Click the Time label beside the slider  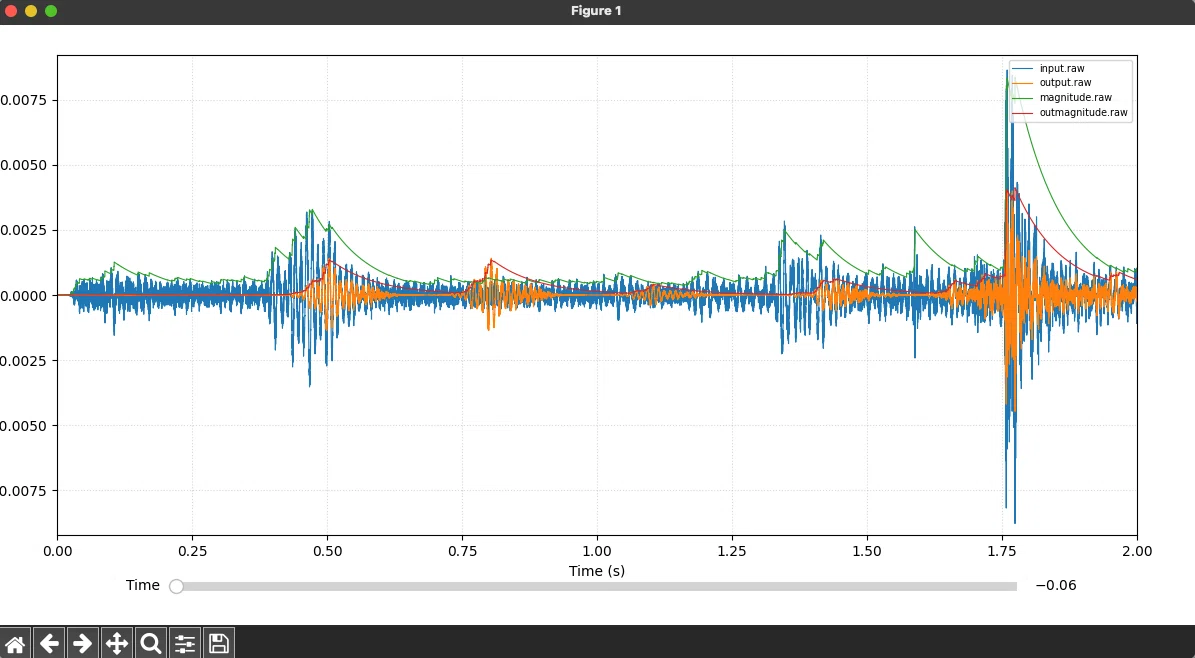(143, 585)
